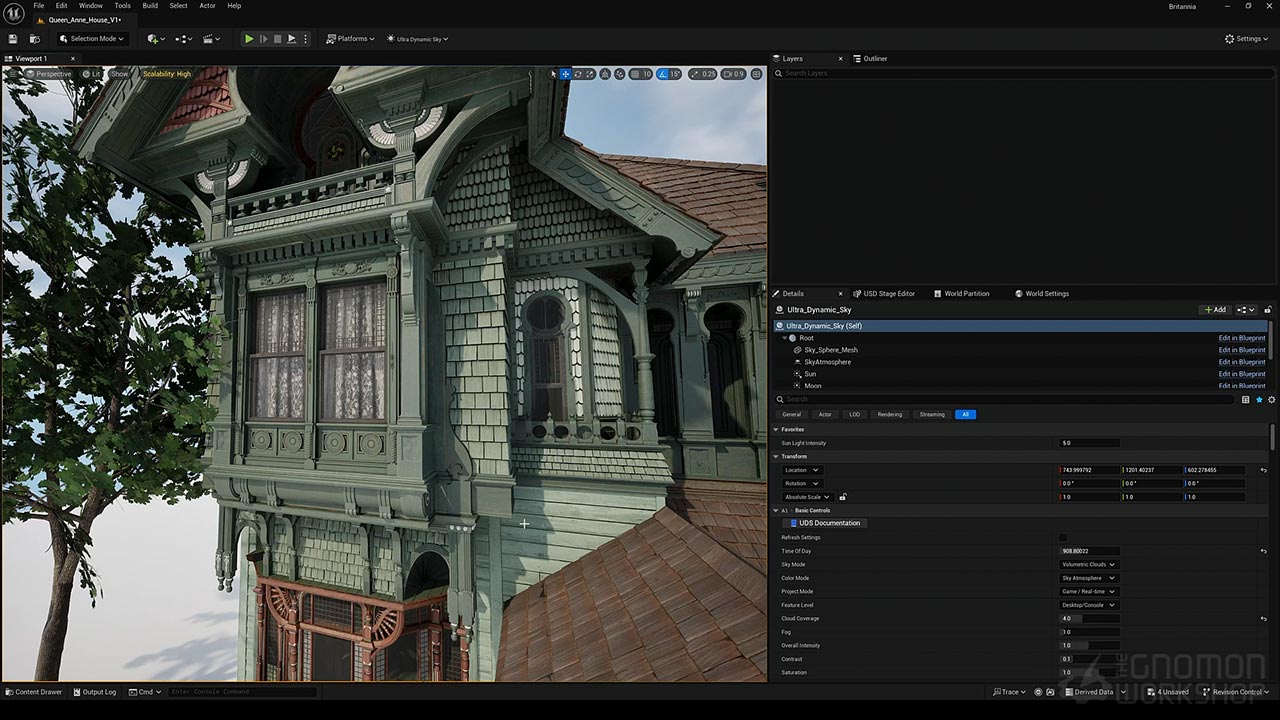
Task: Open the UDS Documentation
Action: point(824,522)
